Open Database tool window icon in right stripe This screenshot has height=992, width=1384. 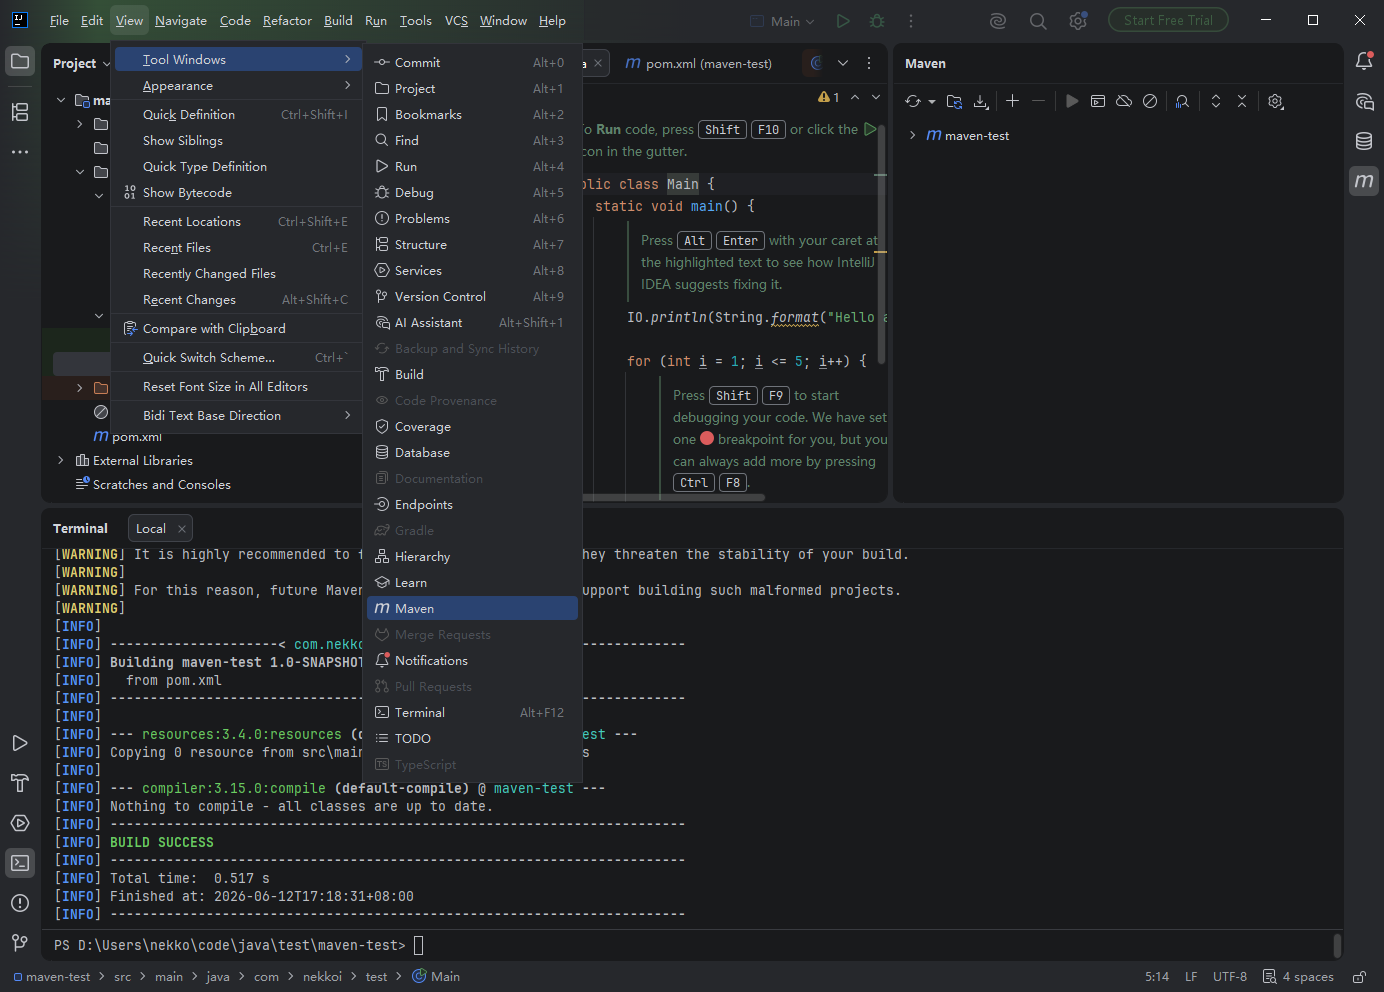[1364, 141]
